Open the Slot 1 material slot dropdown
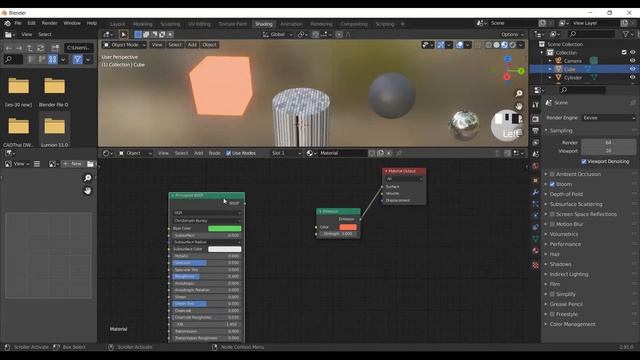Image resolution: width=640 pixels, height=360 pixels. [286, 153]
